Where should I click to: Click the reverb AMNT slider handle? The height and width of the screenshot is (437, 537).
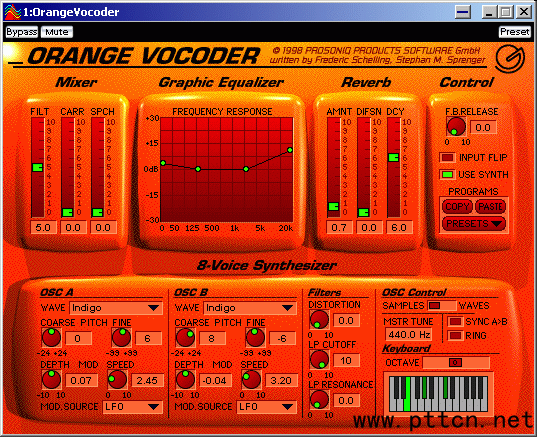334,207
